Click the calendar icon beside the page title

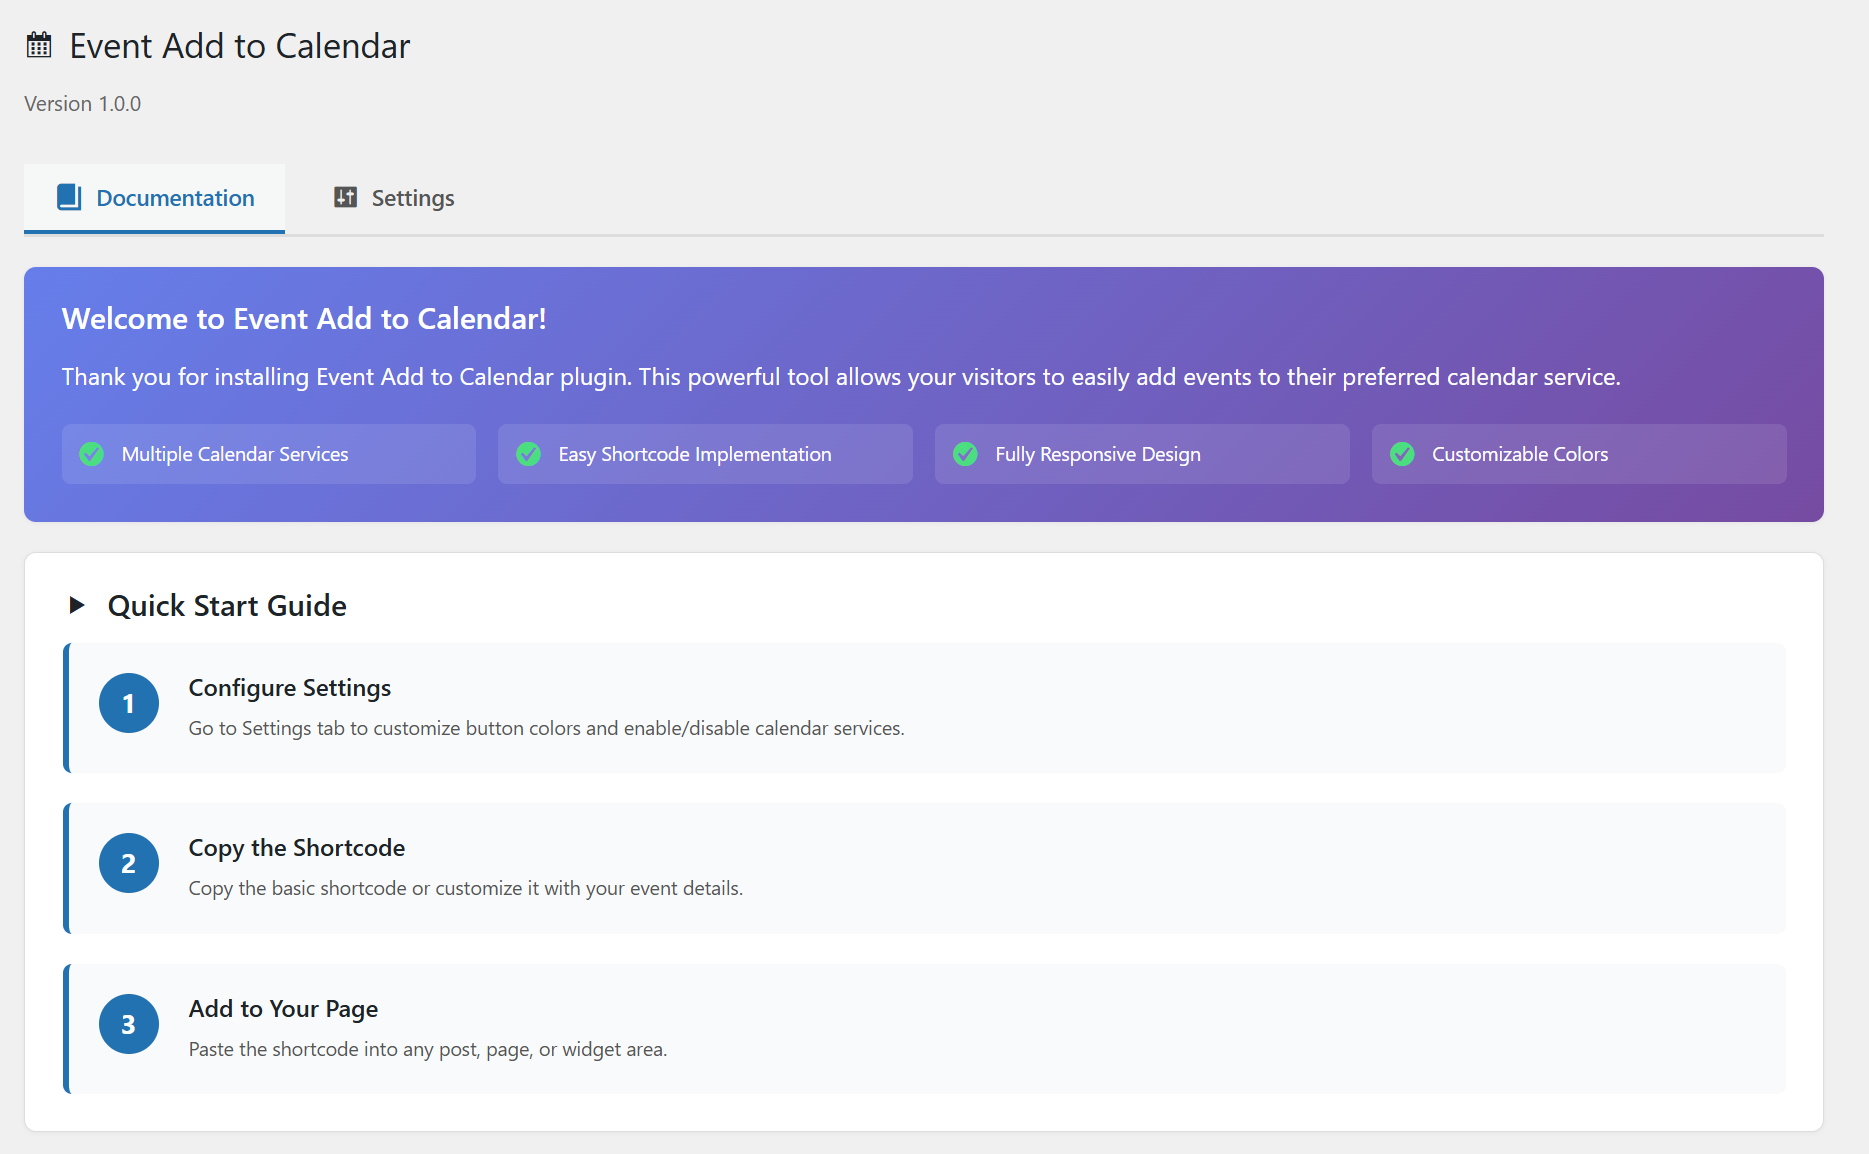pos(39,46)
